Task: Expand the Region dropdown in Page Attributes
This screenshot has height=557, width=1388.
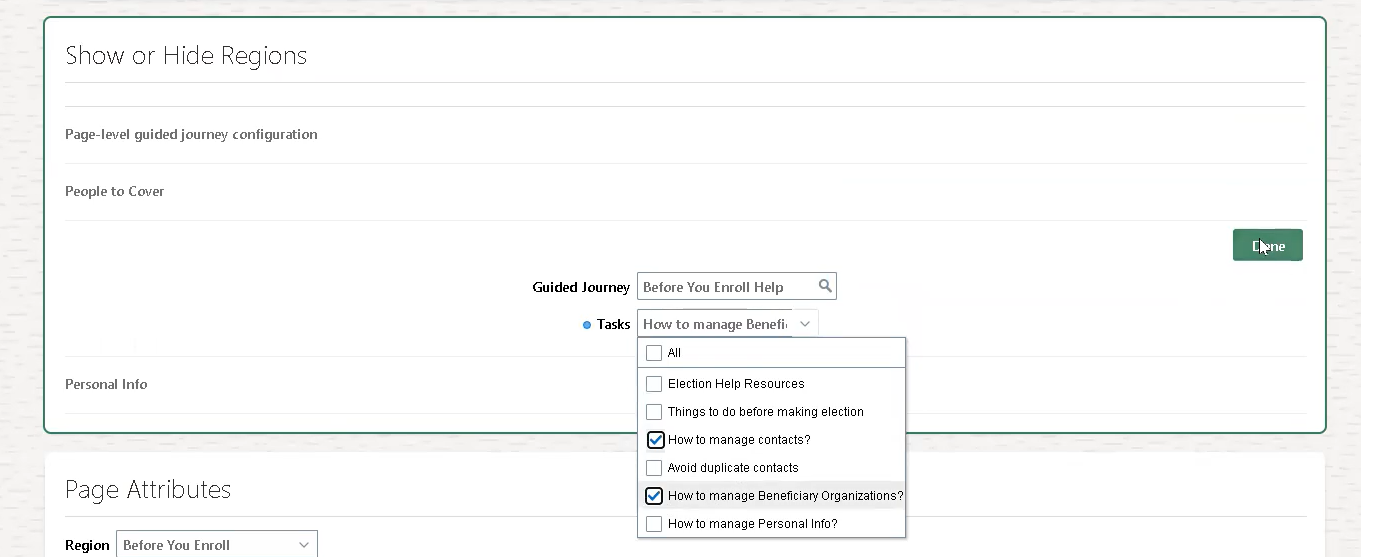Action: click(303, 545)
